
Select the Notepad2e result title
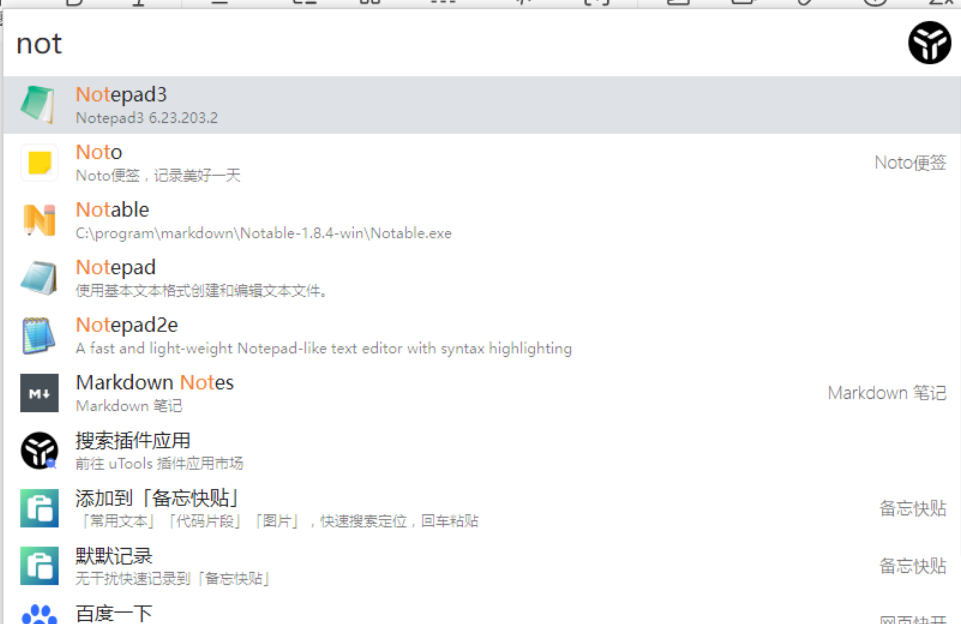click(x=127, y=325)
